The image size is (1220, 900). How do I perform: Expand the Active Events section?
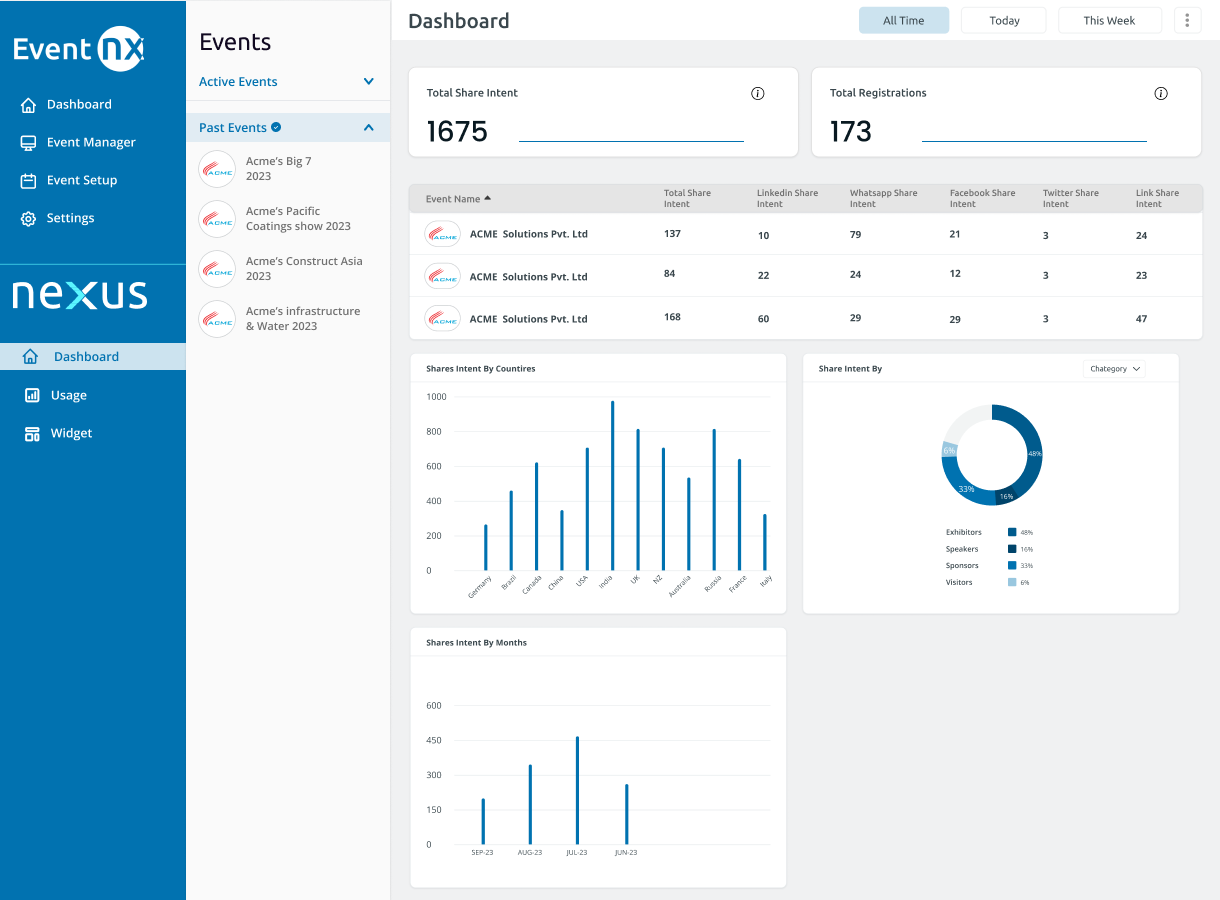click(368, 82)
